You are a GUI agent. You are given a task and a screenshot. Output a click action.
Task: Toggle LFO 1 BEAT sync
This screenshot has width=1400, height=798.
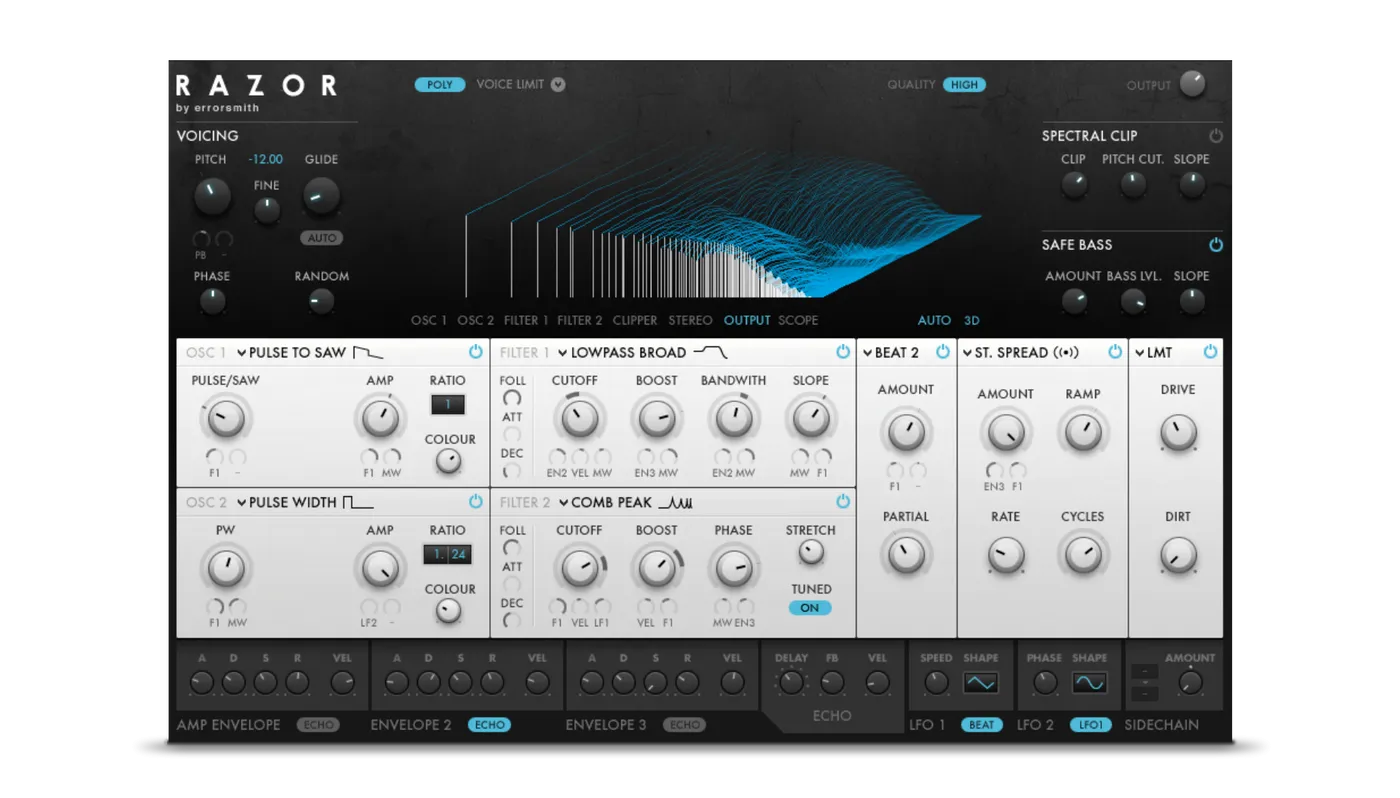pos(982,725)
